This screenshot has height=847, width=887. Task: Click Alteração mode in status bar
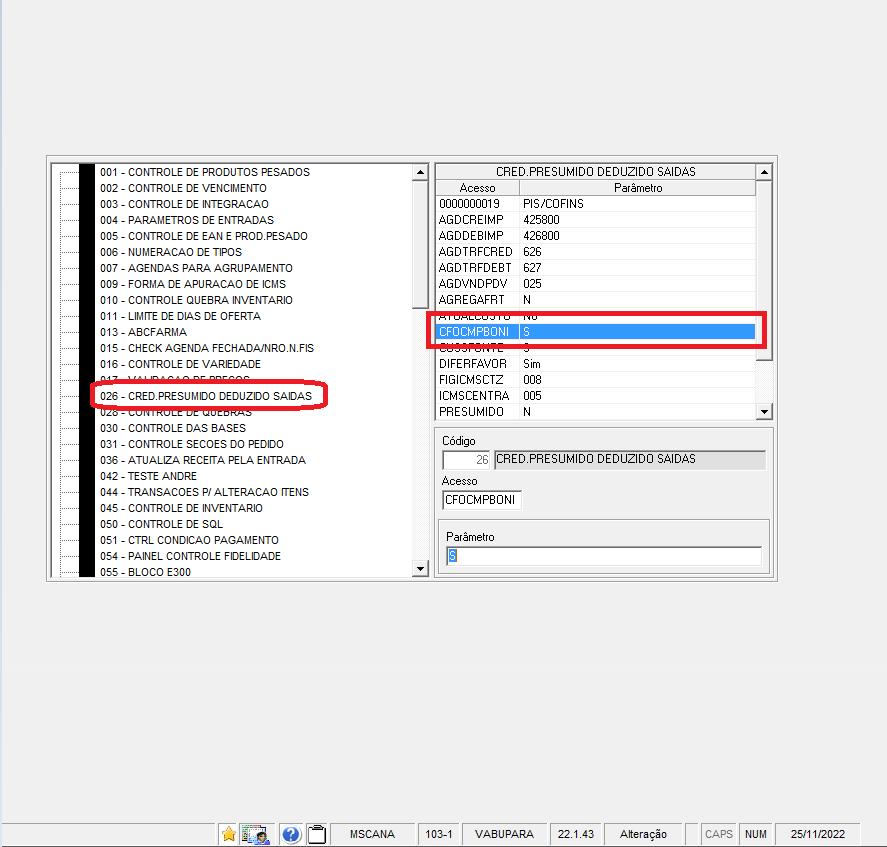(x=643, y=834)
